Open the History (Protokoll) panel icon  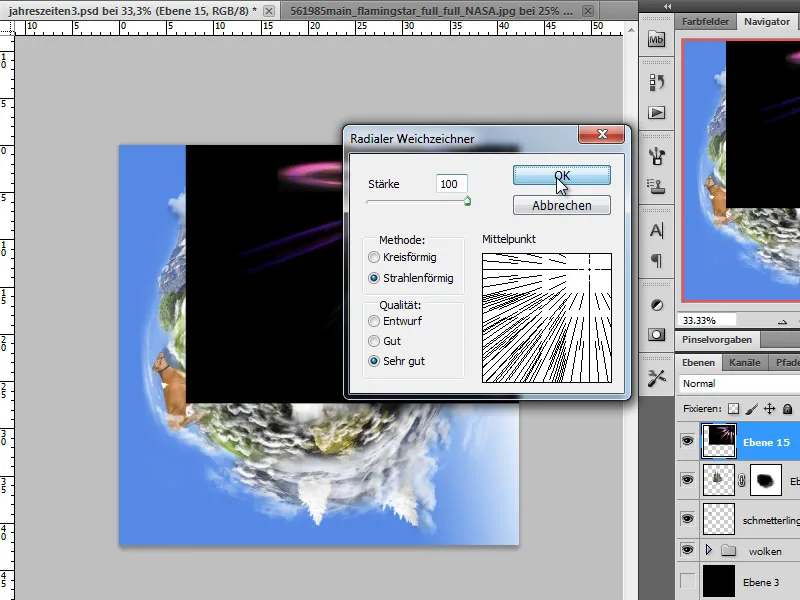(656, 82)
